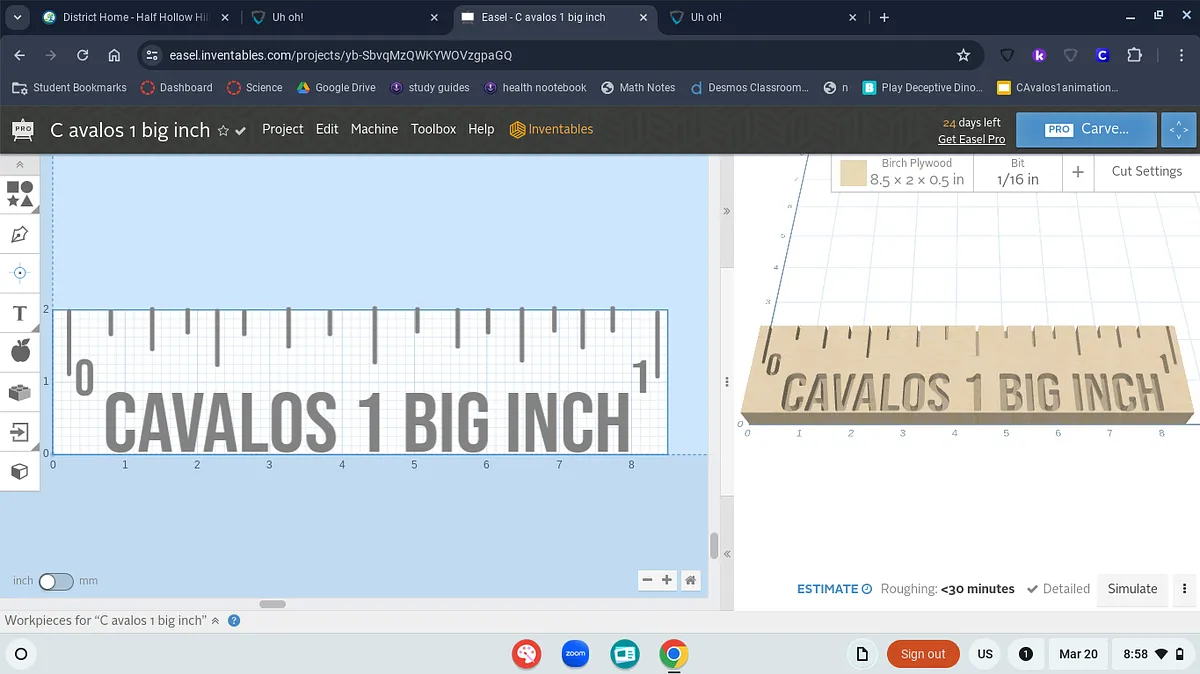Star the project title as favorite
The width and height of the screenshot is (1200, 674).
point(223,130)
